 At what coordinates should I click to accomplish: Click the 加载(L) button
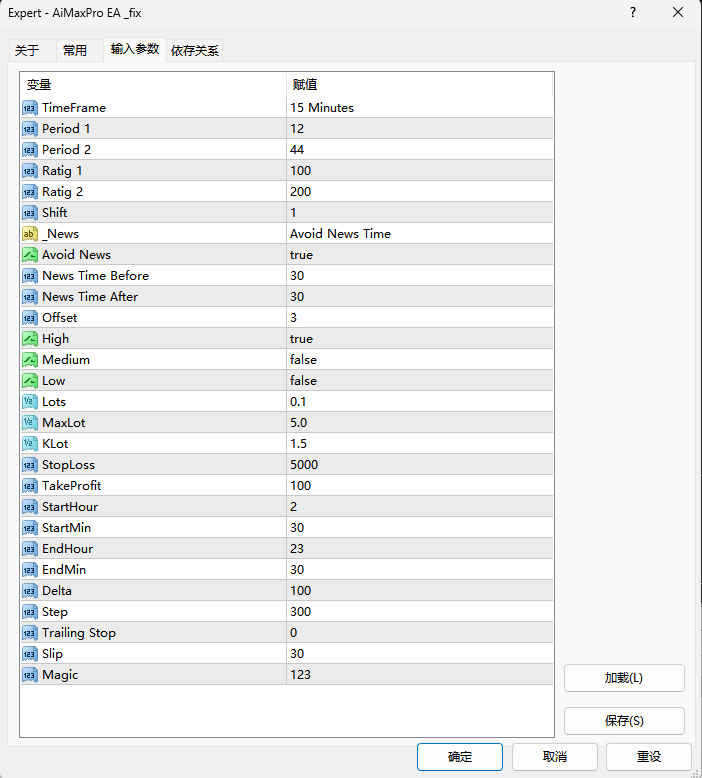coord(624,678)
